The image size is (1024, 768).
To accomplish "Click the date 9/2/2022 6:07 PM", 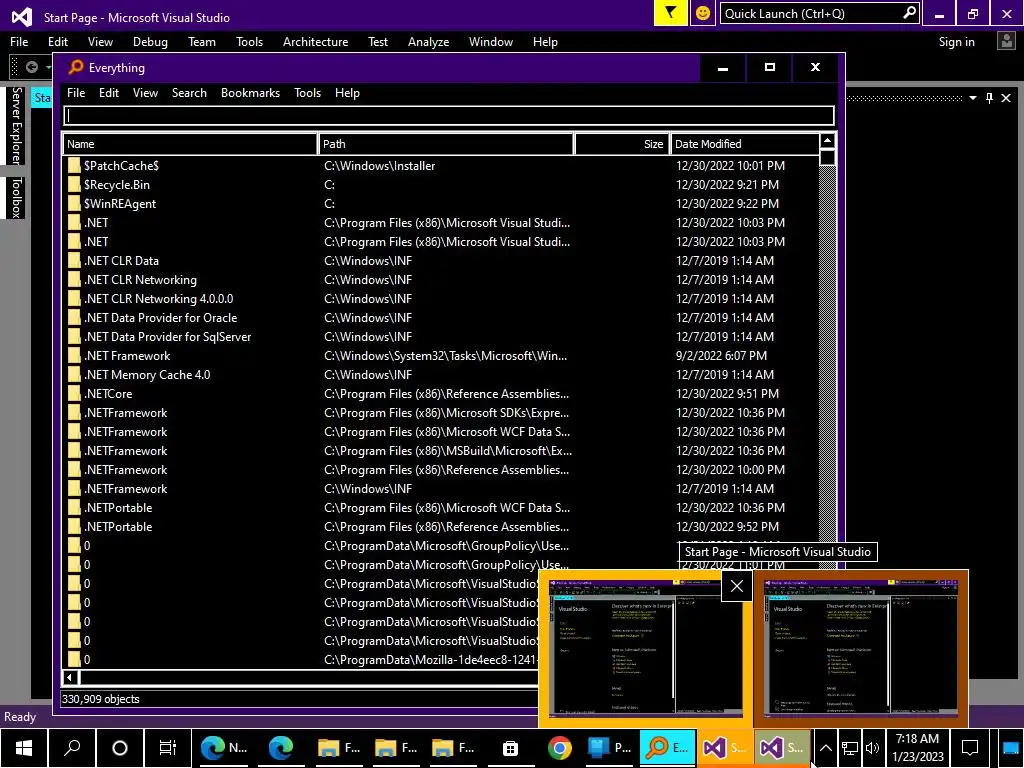I will click(721, 355).
